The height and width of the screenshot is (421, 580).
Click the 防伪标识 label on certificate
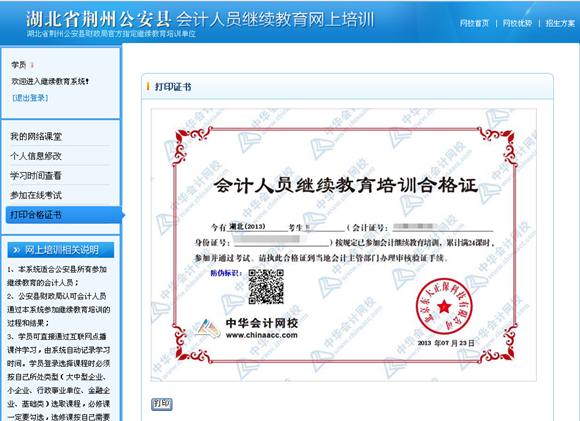coord(226,273)
